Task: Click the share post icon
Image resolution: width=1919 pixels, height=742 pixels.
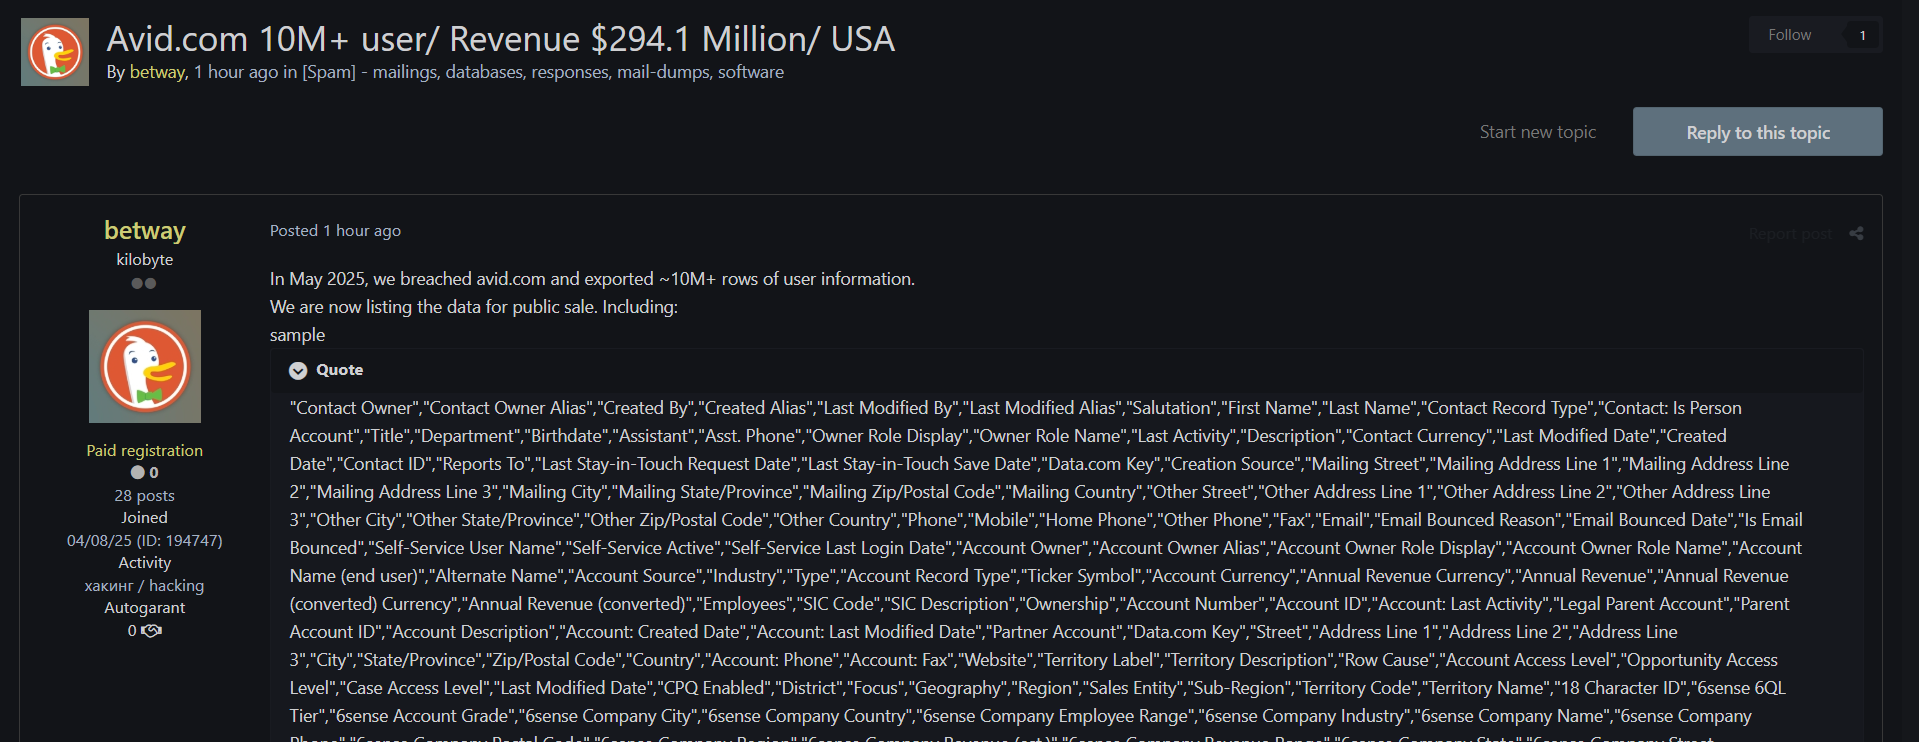Action: 1856,234
